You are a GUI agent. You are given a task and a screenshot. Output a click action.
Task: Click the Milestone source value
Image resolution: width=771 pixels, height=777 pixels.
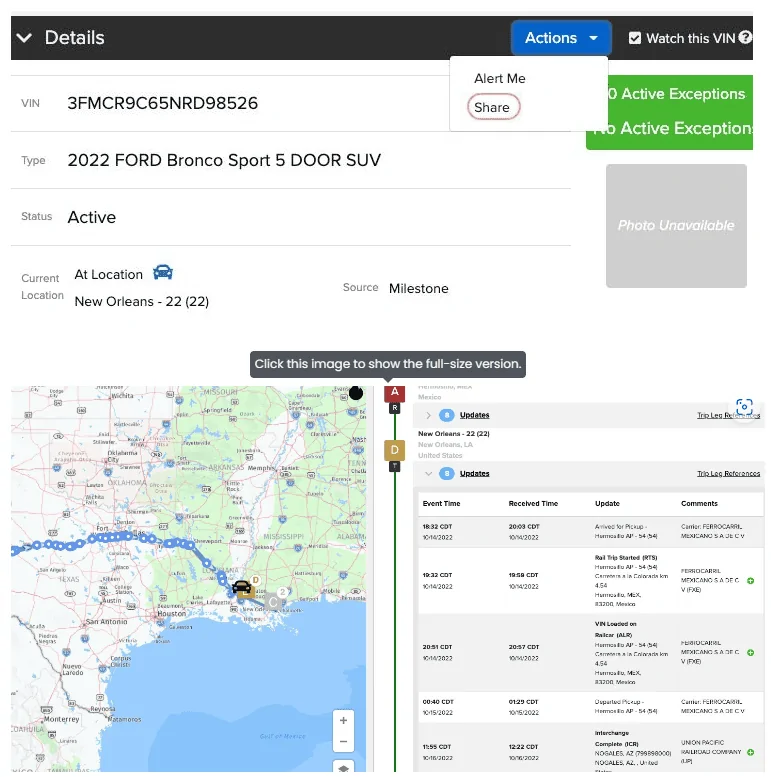pyautogui.click(x=419, y=288)
